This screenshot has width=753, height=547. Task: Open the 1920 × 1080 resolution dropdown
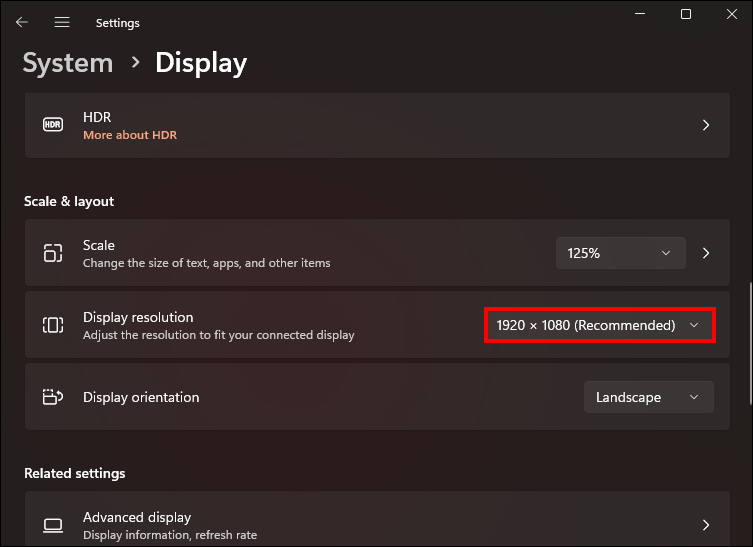coord(599,325)
